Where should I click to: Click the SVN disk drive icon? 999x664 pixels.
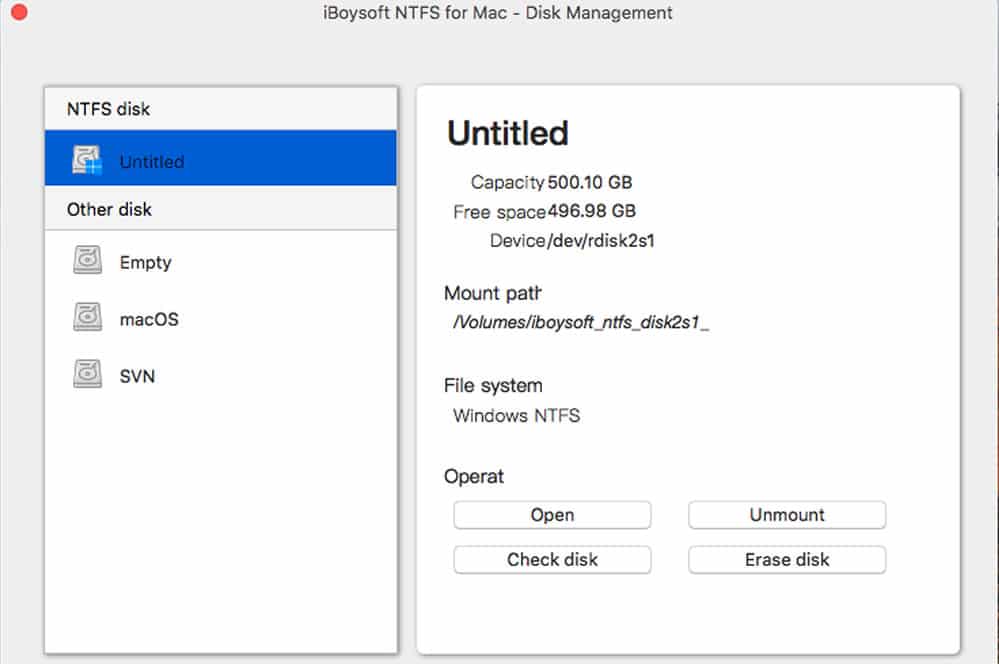coord(87,373)
